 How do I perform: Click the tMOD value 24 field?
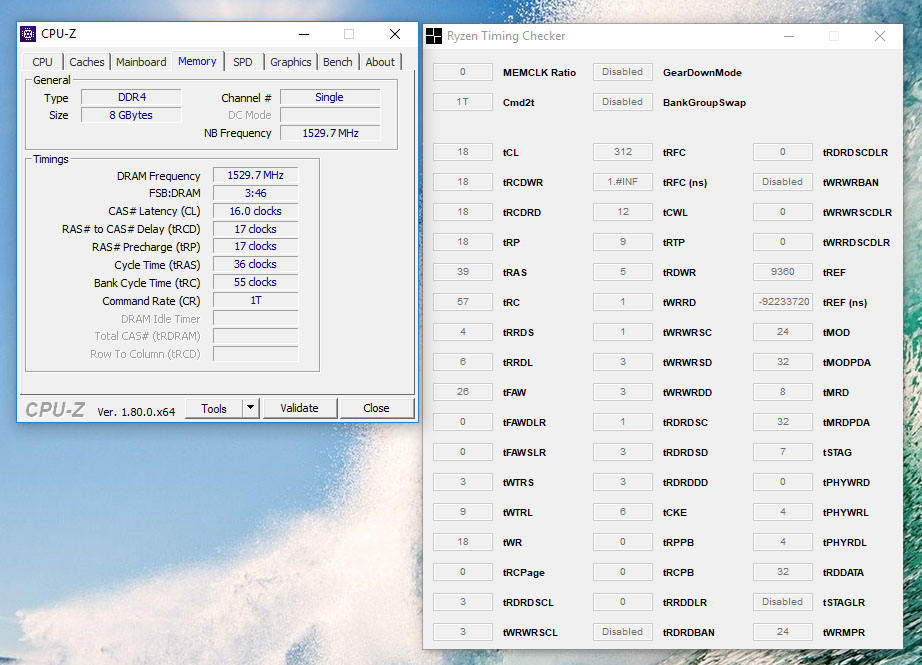coord(783,332)
